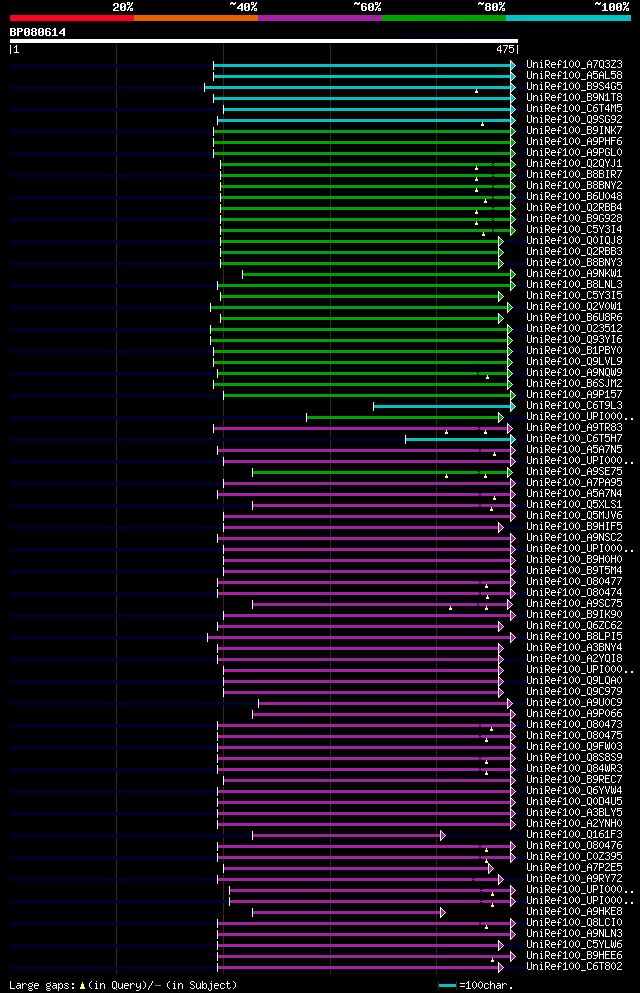
Task: Select hit UniRef100_A9U0C9
Action: click(574, 702)
